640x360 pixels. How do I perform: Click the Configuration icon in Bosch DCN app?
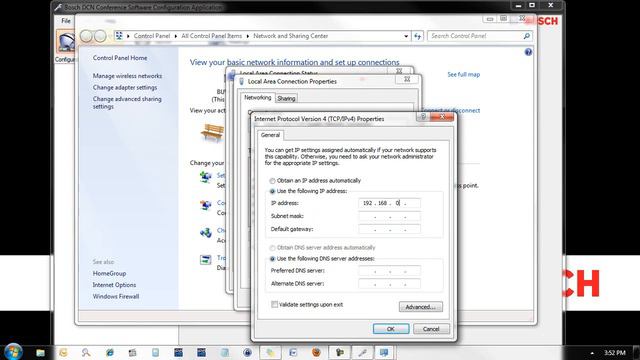[66, 42]
